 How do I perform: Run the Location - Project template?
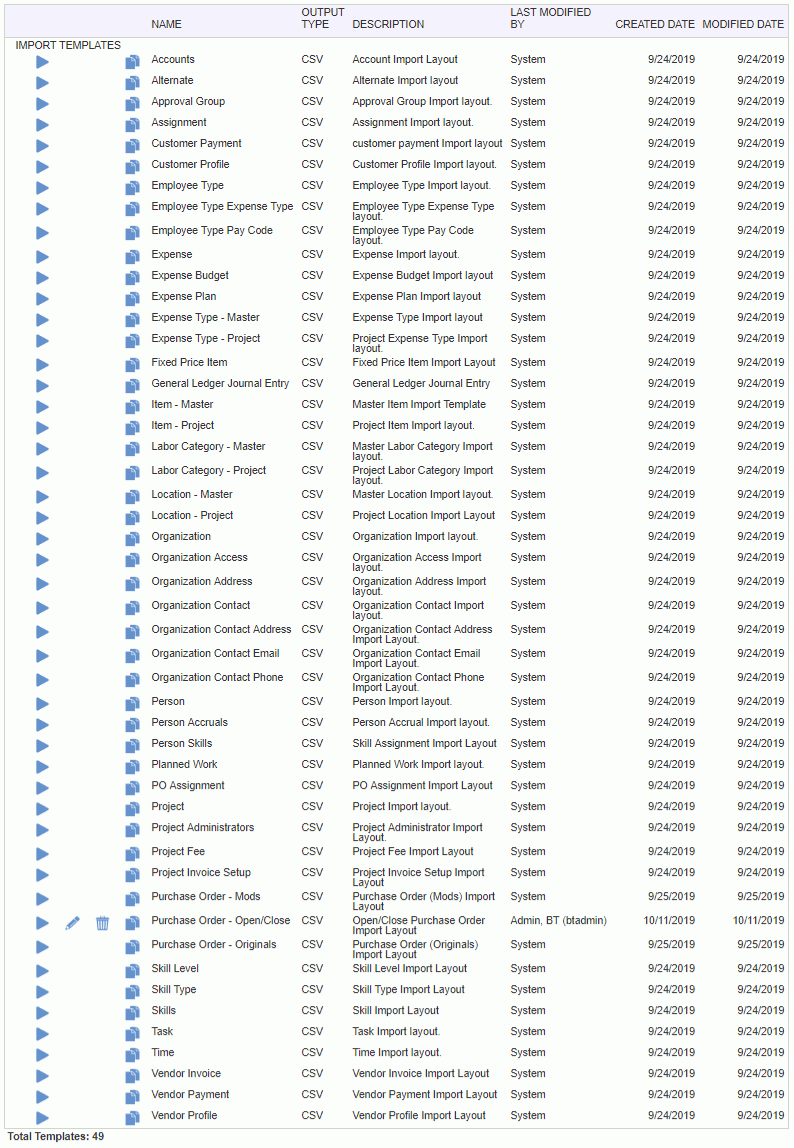click(42, 518)
